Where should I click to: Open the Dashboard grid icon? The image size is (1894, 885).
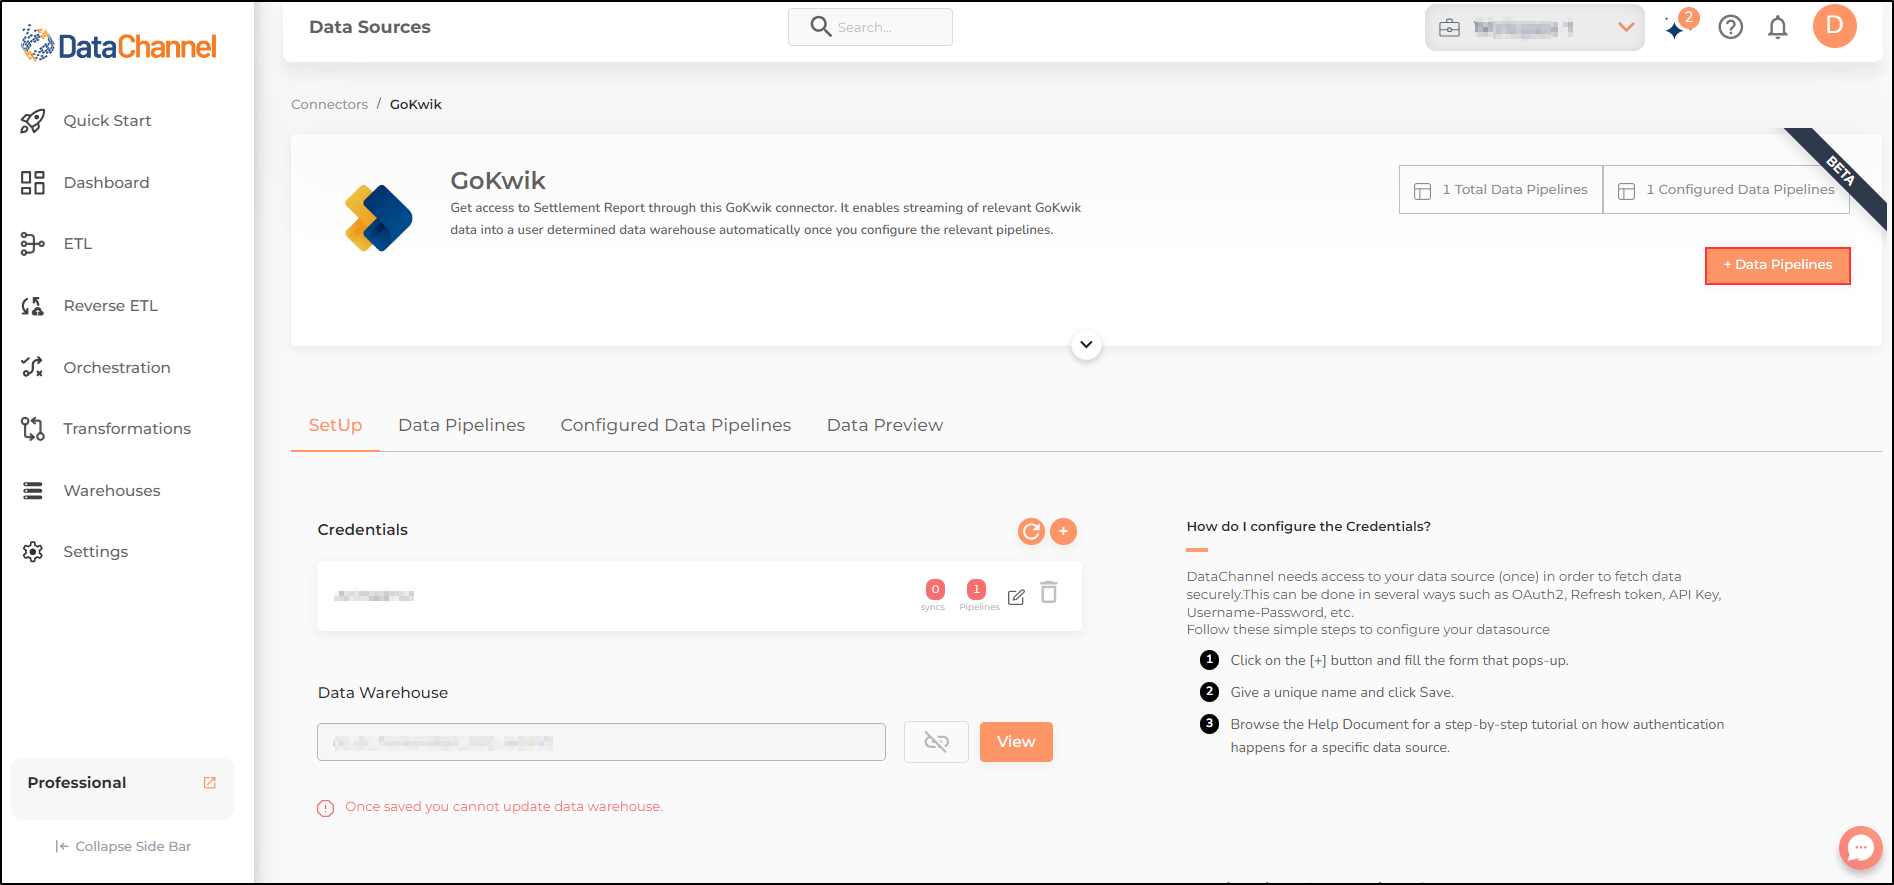[33, 182]
